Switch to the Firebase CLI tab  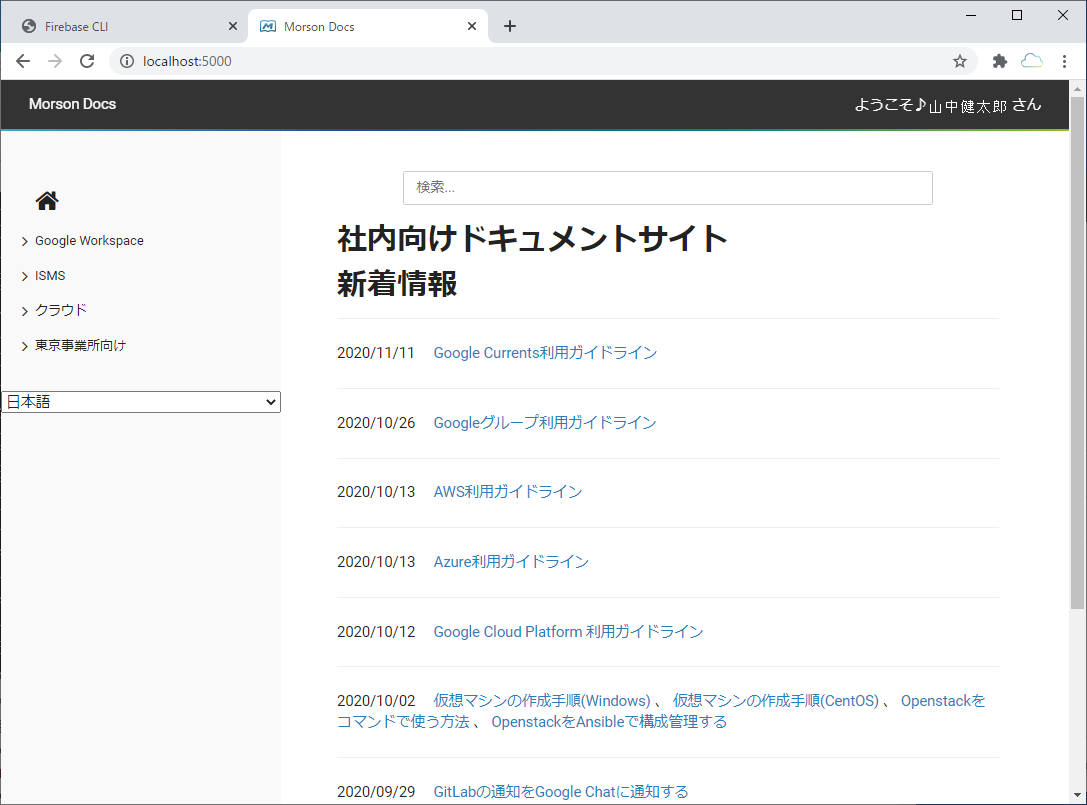click(x=120, y=26)
